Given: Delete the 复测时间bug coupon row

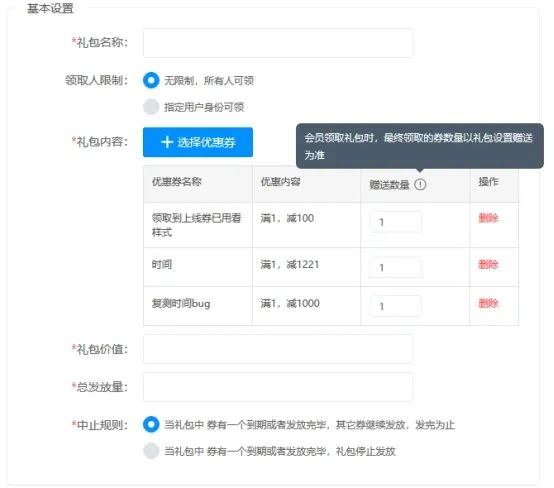Looking at the screenshot, I should point(488,303).
